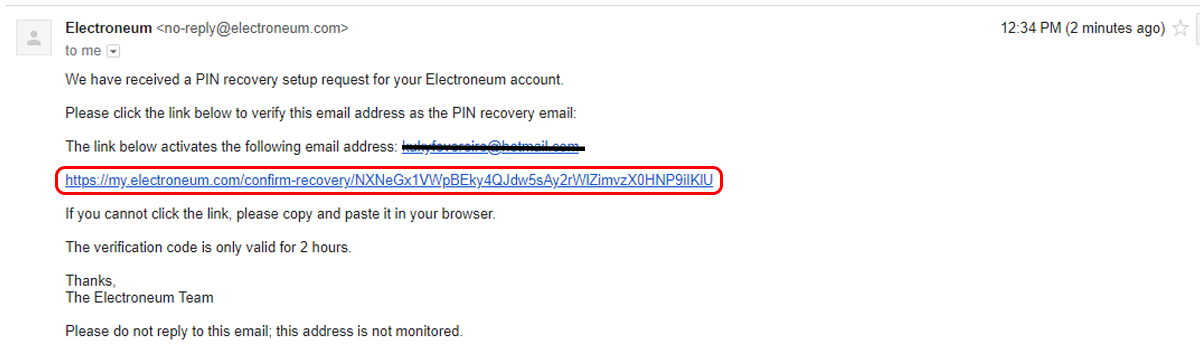
Task: Click the 'The link below activates' text
Action: pos(231,147)
